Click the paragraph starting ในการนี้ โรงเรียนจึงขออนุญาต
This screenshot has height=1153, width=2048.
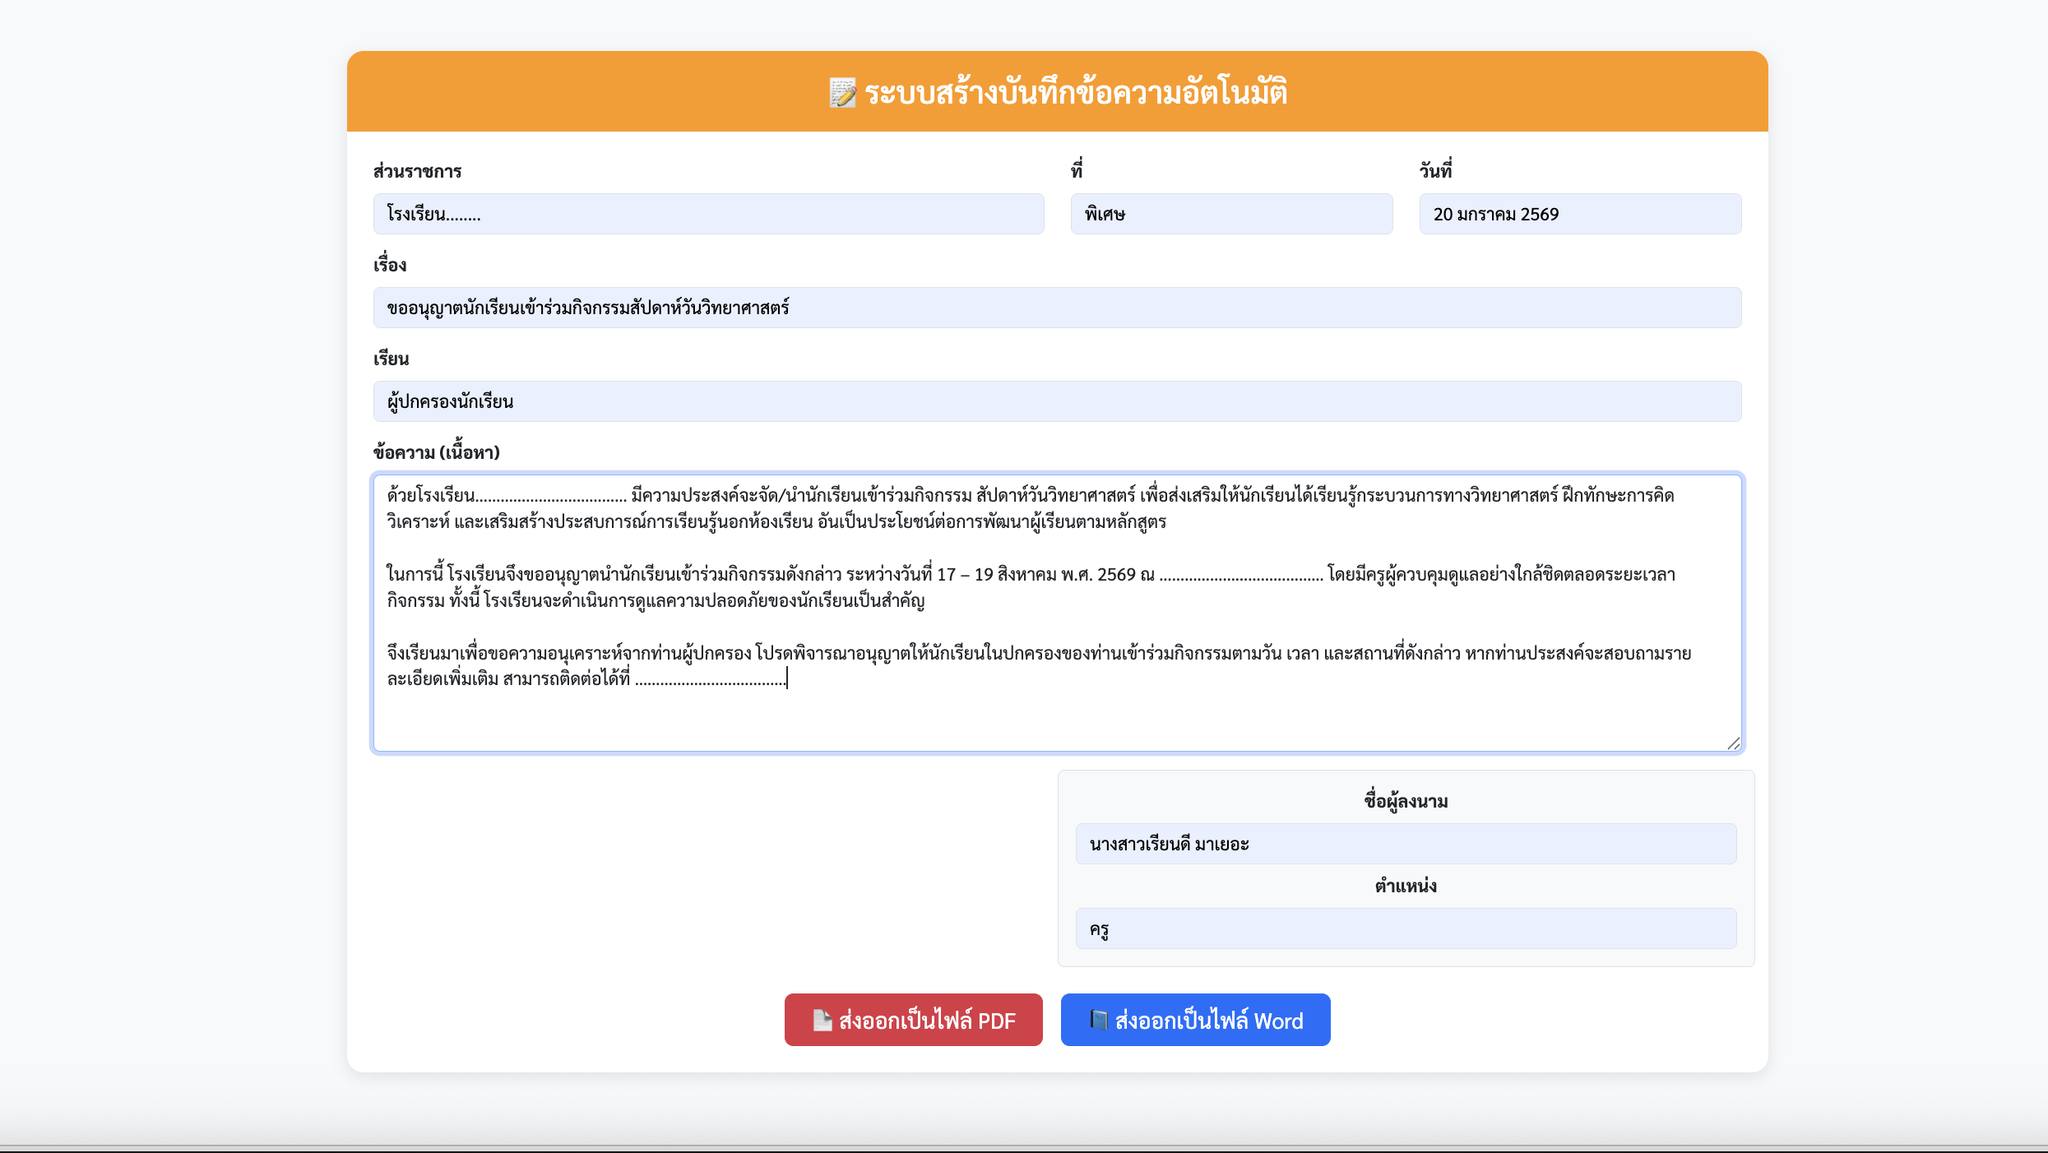point(1030,587)
